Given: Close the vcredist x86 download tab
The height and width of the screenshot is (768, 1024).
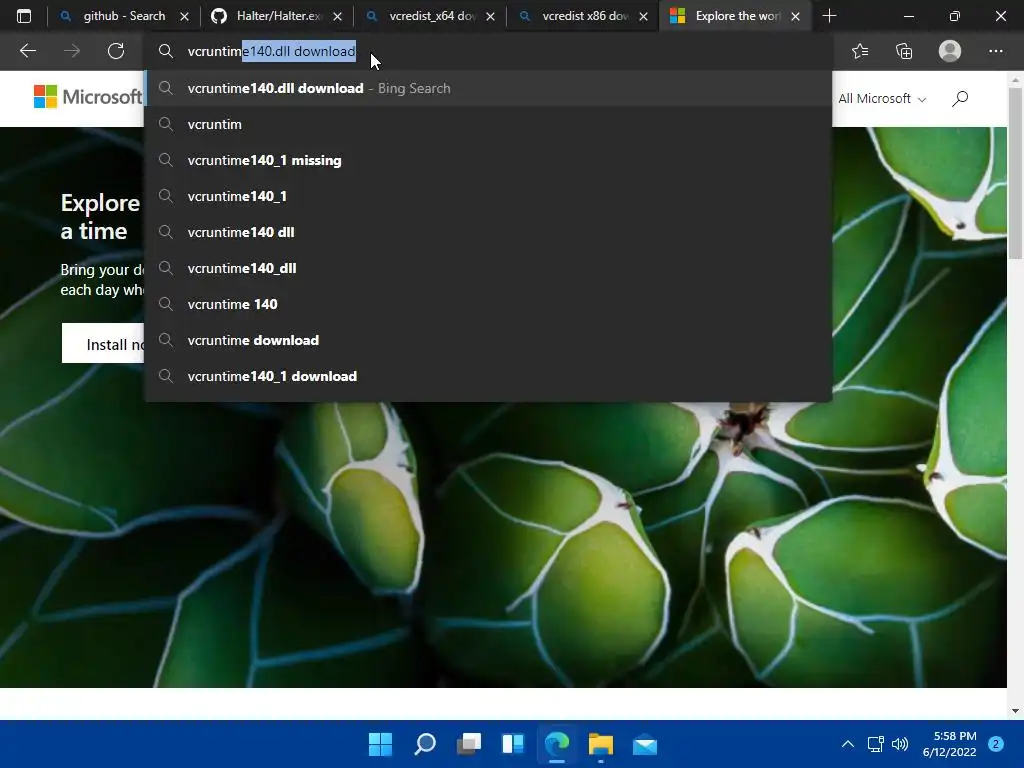Looking at the screenshot, I should 643,16.
